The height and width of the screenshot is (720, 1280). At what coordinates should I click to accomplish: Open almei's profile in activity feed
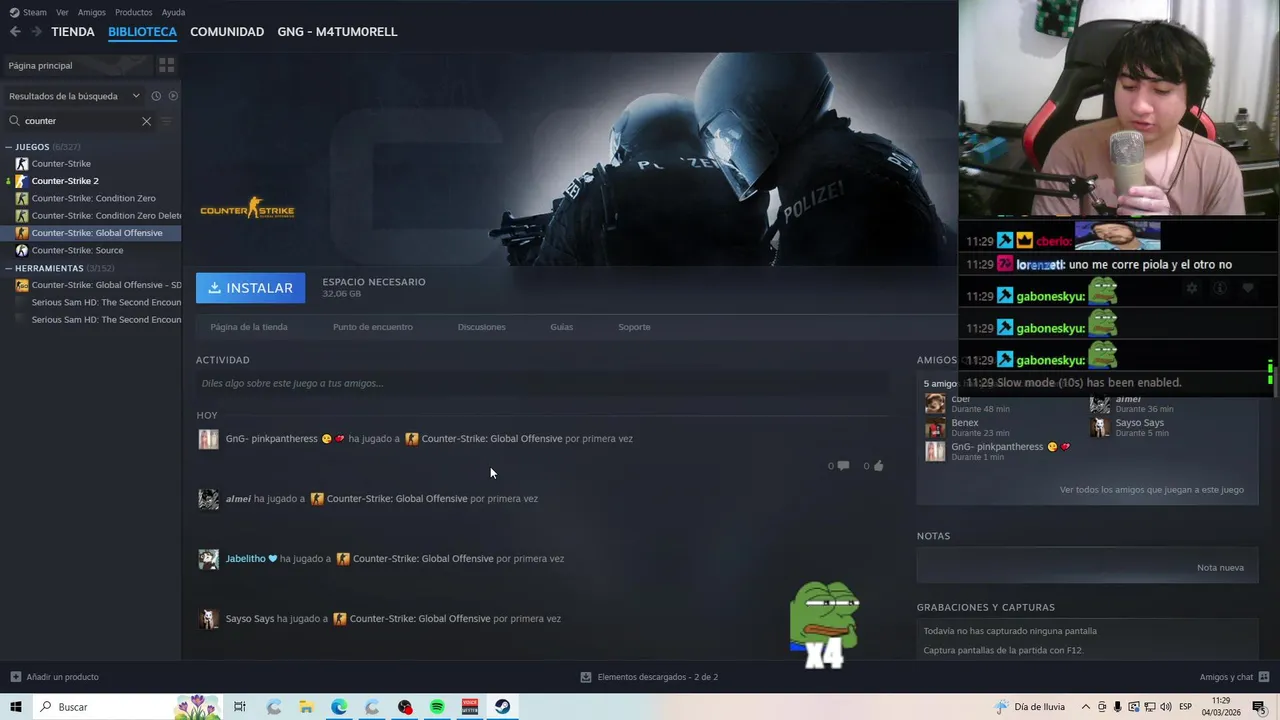[238, 499]
